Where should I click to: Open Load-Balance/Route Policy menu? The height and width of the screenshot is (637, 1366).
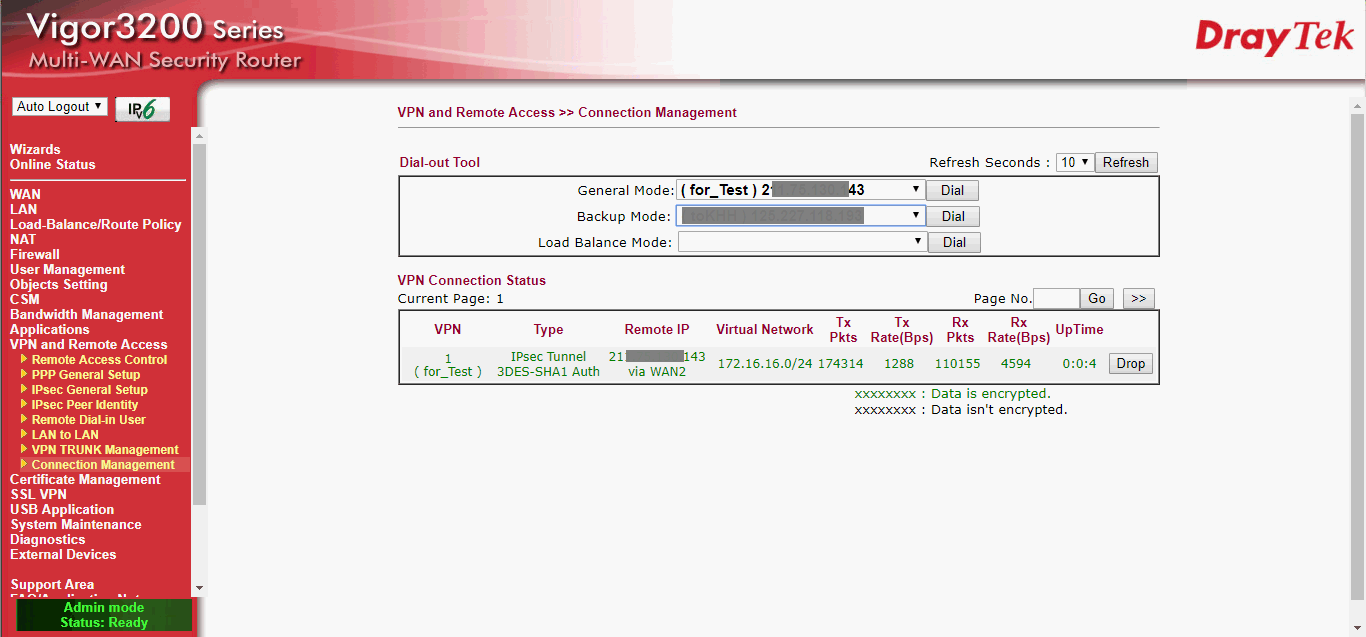[x=96, y=224]
